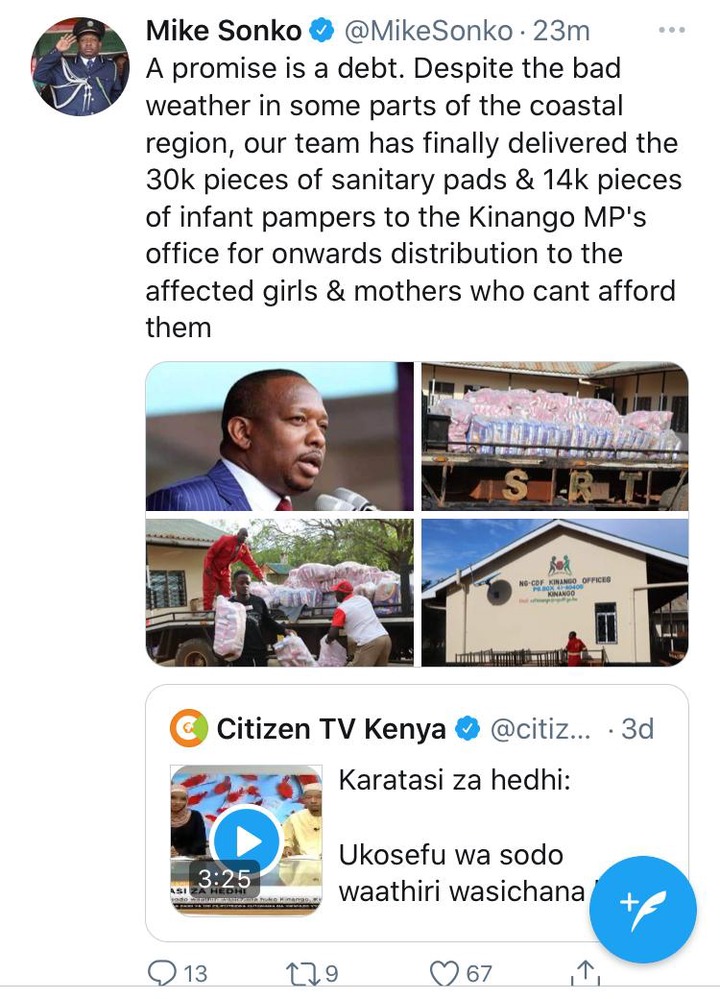View photo of man speaking at microphones
The width and height of the screenshot is (720, 999).
click(x=279, y=436)
